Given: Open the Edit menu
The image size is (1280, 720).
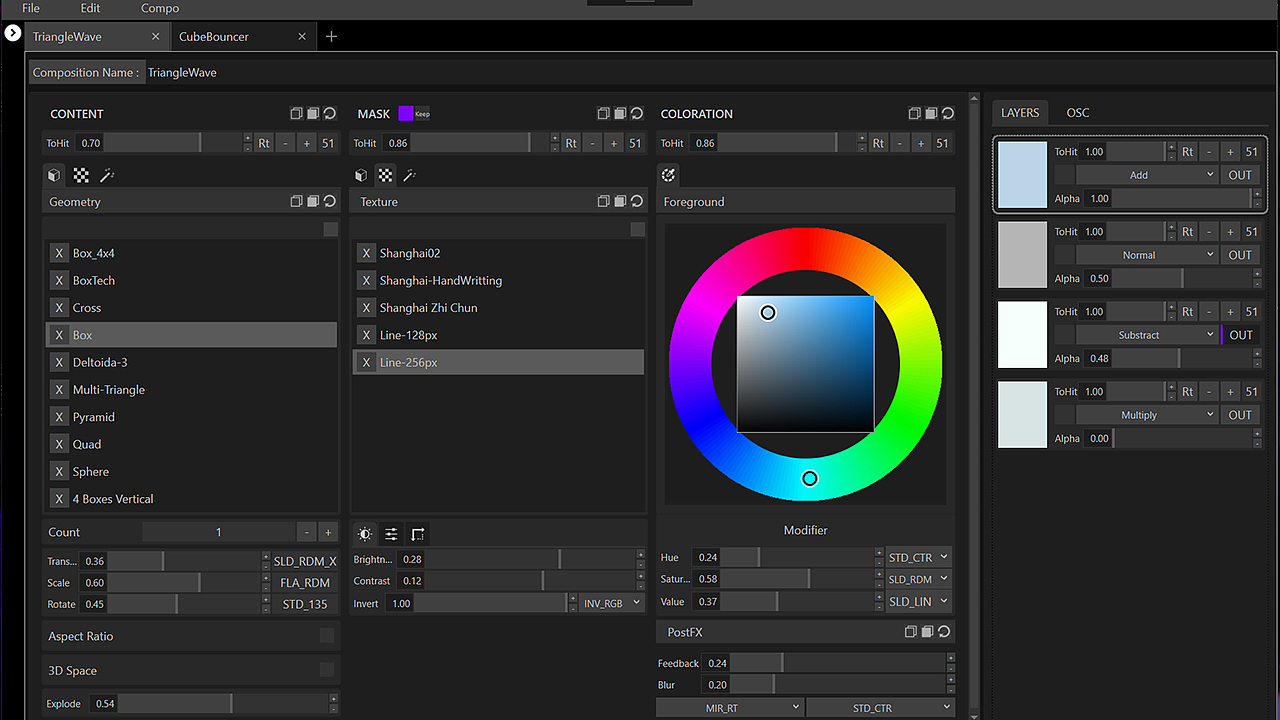Looking at the screenshot, I should coord(90,8).
